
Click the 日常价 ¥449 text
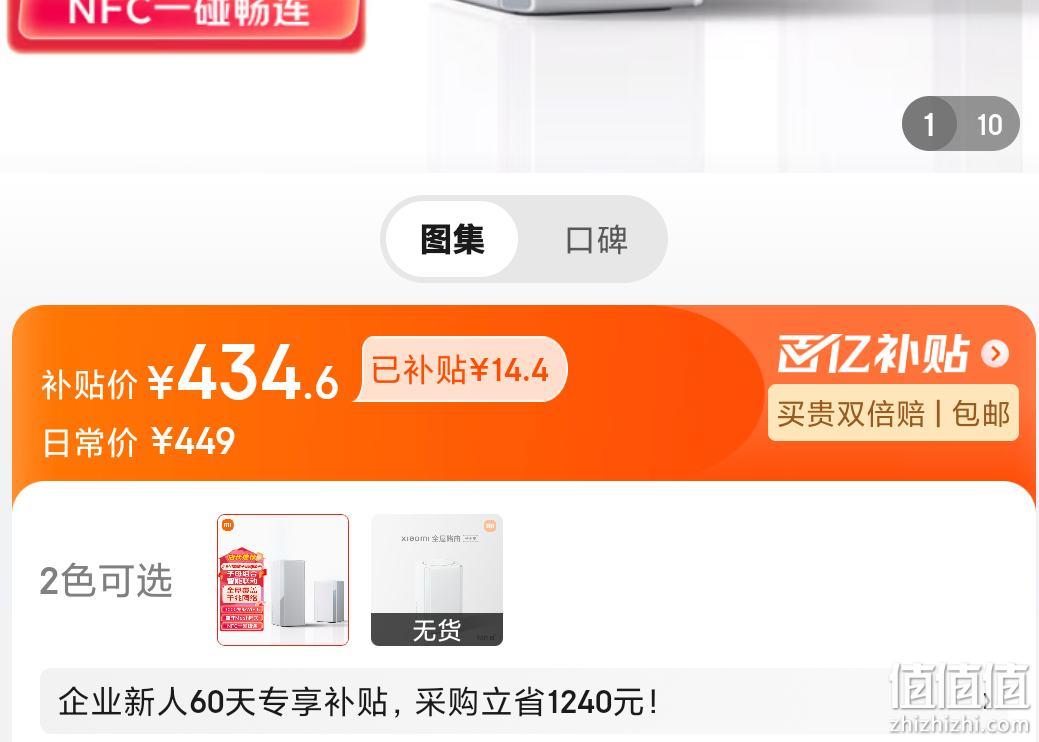click(x=138, y=441)
